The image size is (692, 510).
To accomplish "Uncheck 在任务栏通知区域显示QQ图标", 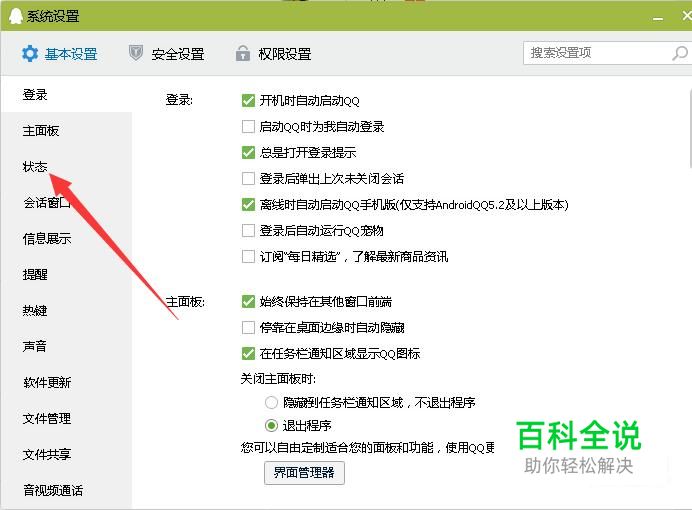I will tap(248, 353).
